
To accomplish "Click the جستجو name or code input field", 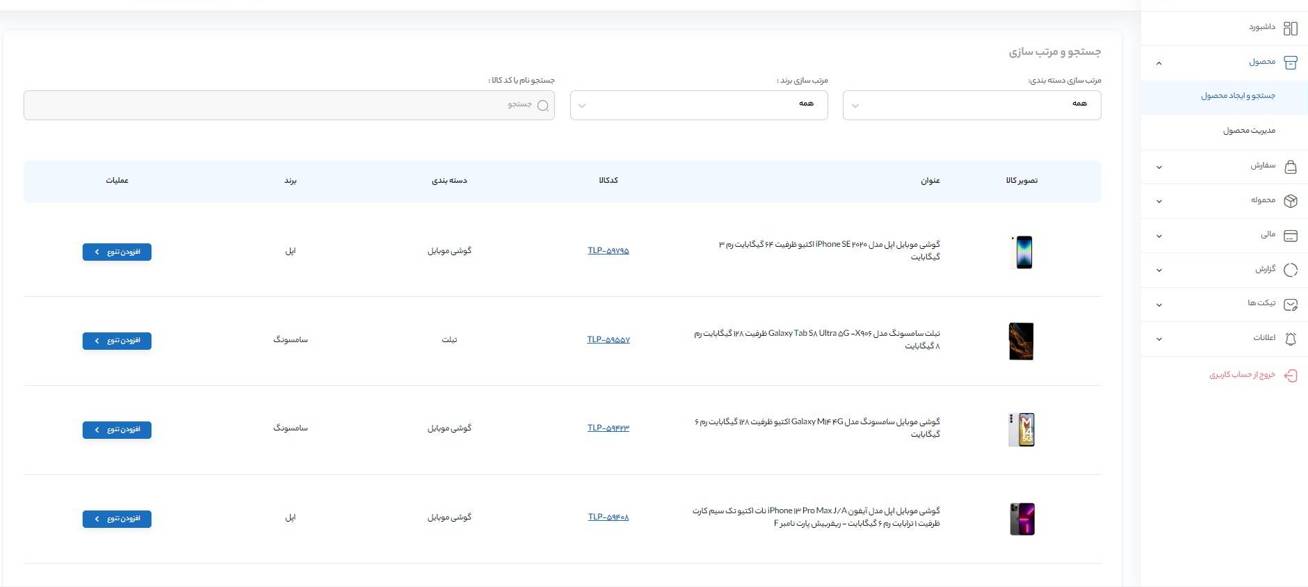I will click(289, 105).
